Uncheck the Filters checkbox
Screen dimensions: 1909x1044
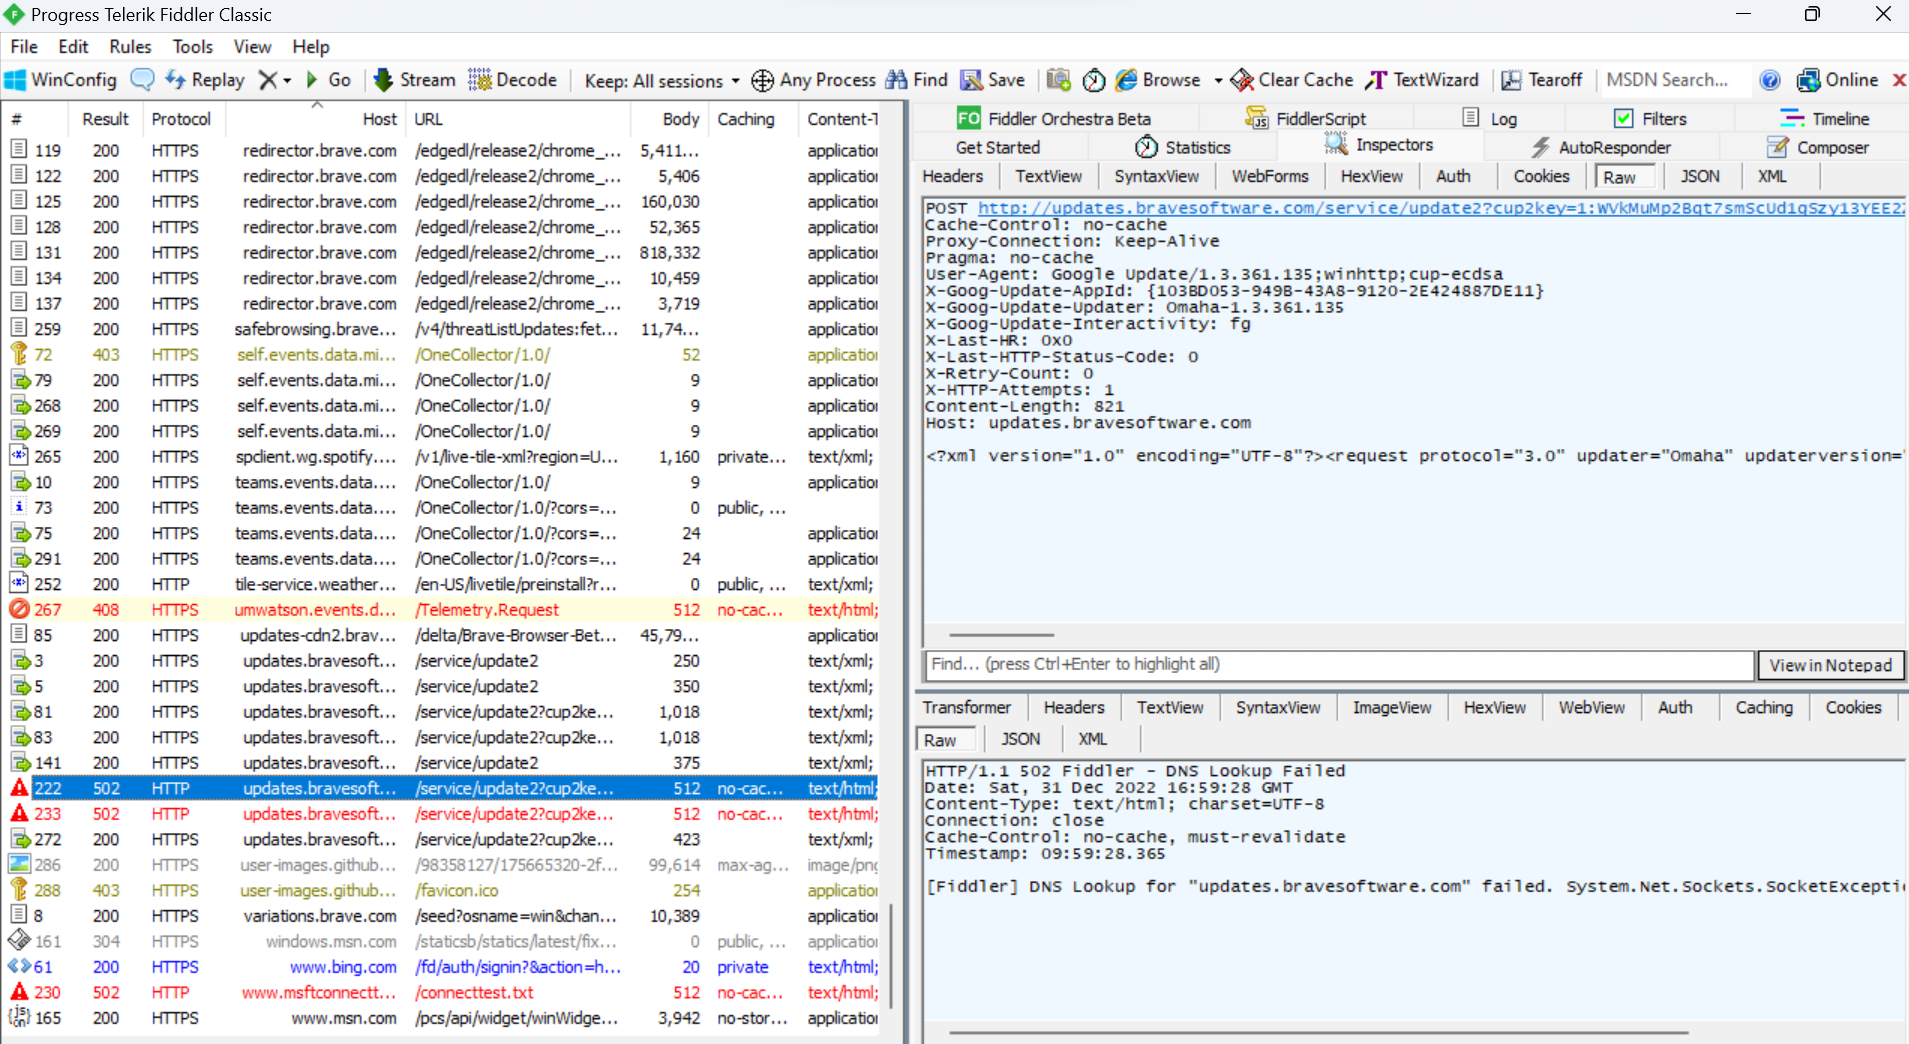coord(1623,118)
